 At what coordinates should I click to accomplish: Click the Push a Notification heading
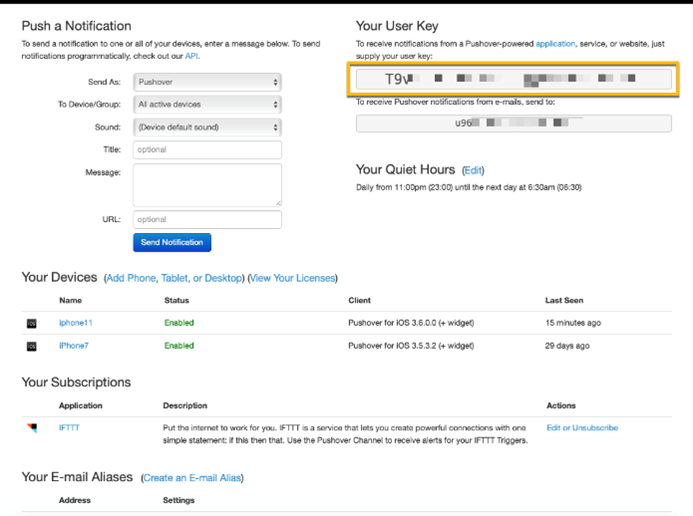[76, 26]
